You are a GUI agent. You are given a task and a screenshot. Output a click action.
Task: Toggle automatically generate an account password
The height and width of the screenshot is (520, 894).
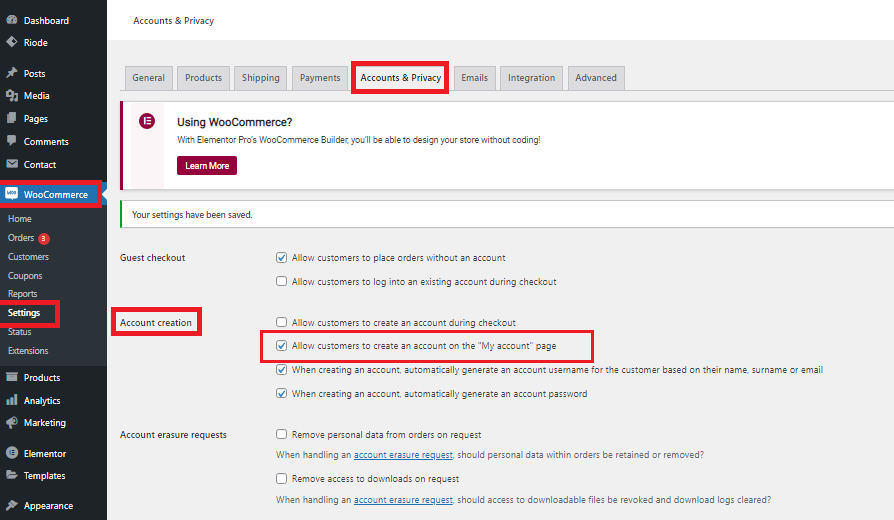click(x=281, y=393)
